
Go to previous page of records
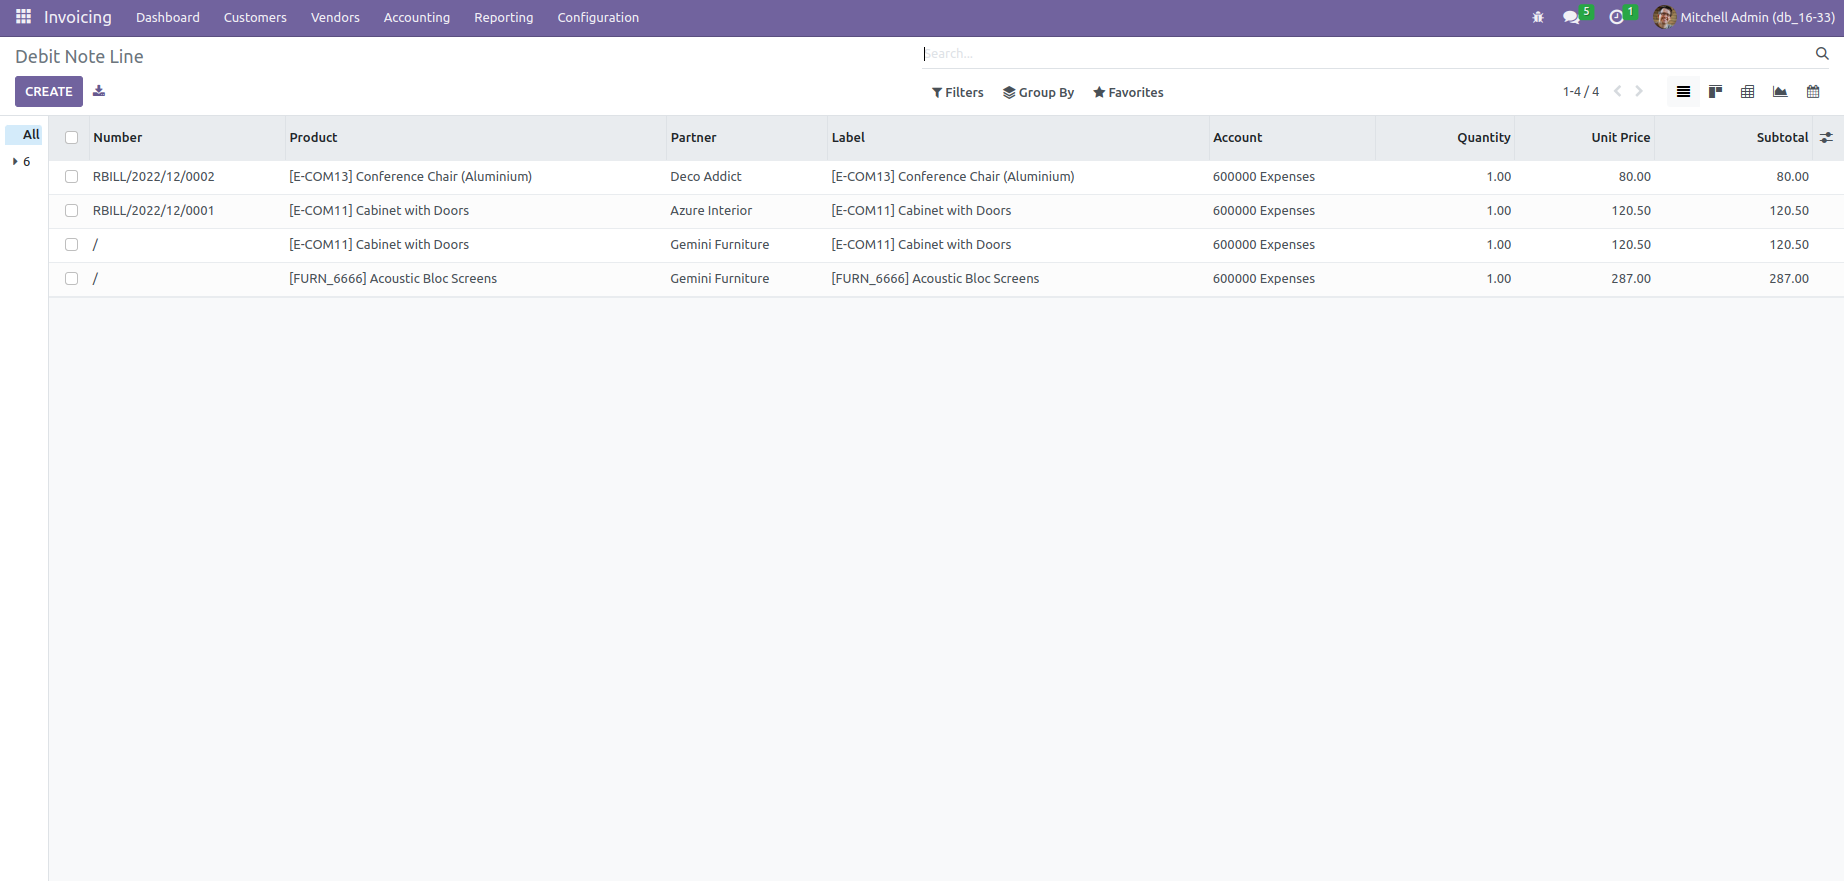tap(1618, 91)
